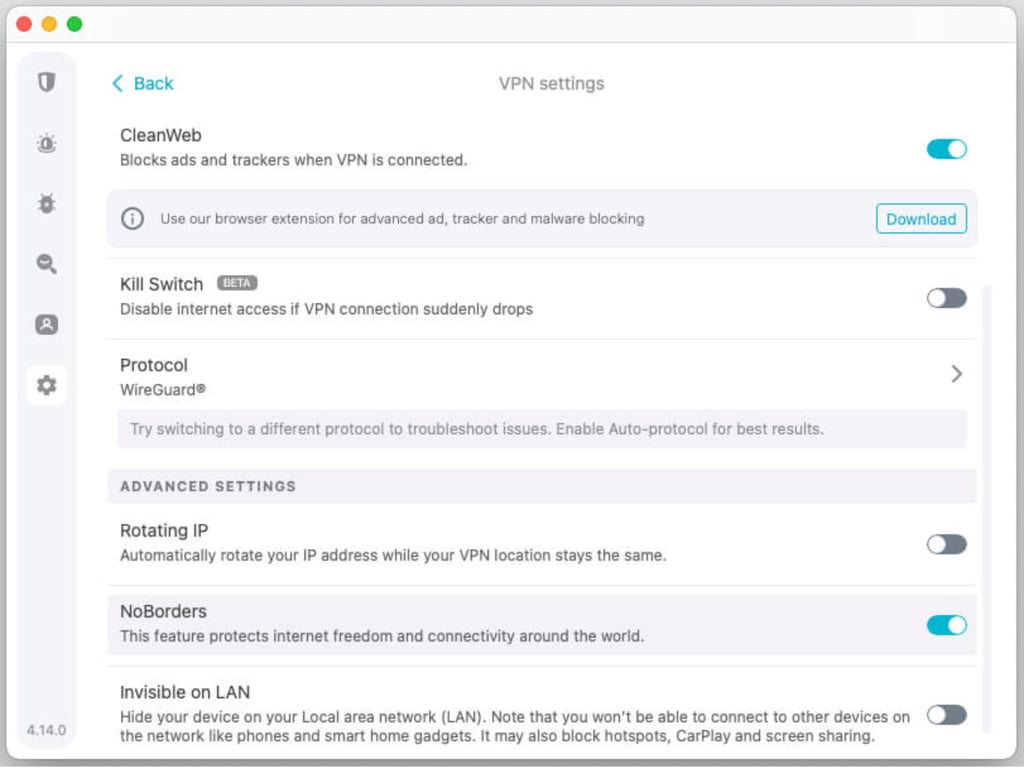Enable the Invisible on LAN toggle

[946, 715]
